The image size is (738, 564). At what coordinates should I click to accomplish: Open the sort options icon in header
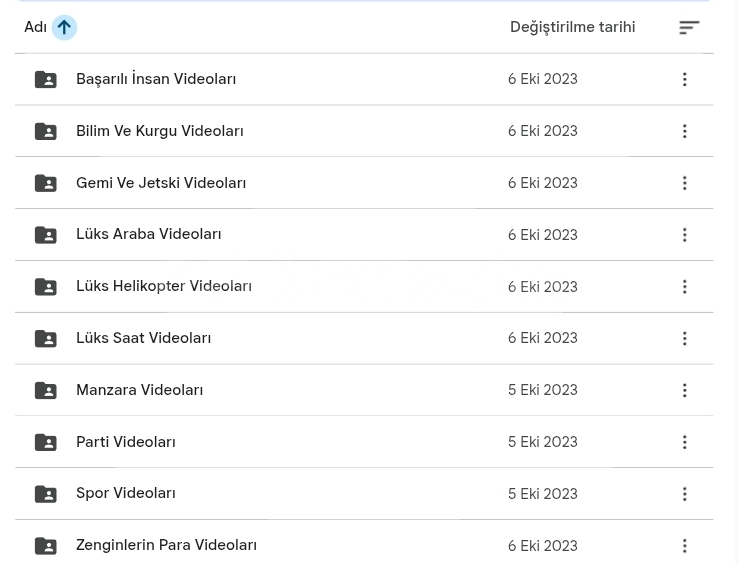[688, 27]
